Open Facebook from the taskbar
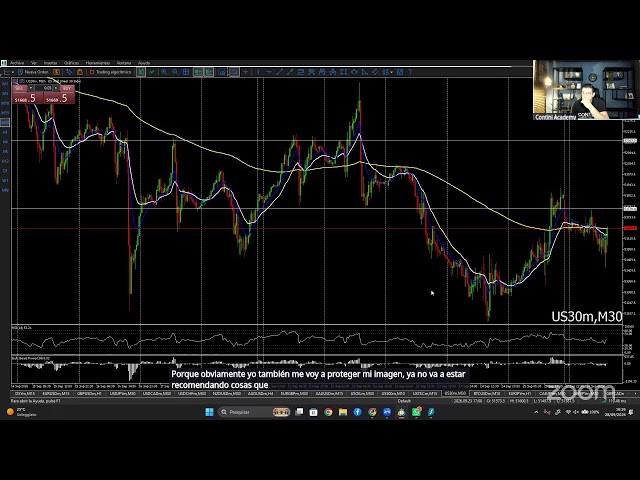The height and width of the screenshot is (480, 640). 358,412
